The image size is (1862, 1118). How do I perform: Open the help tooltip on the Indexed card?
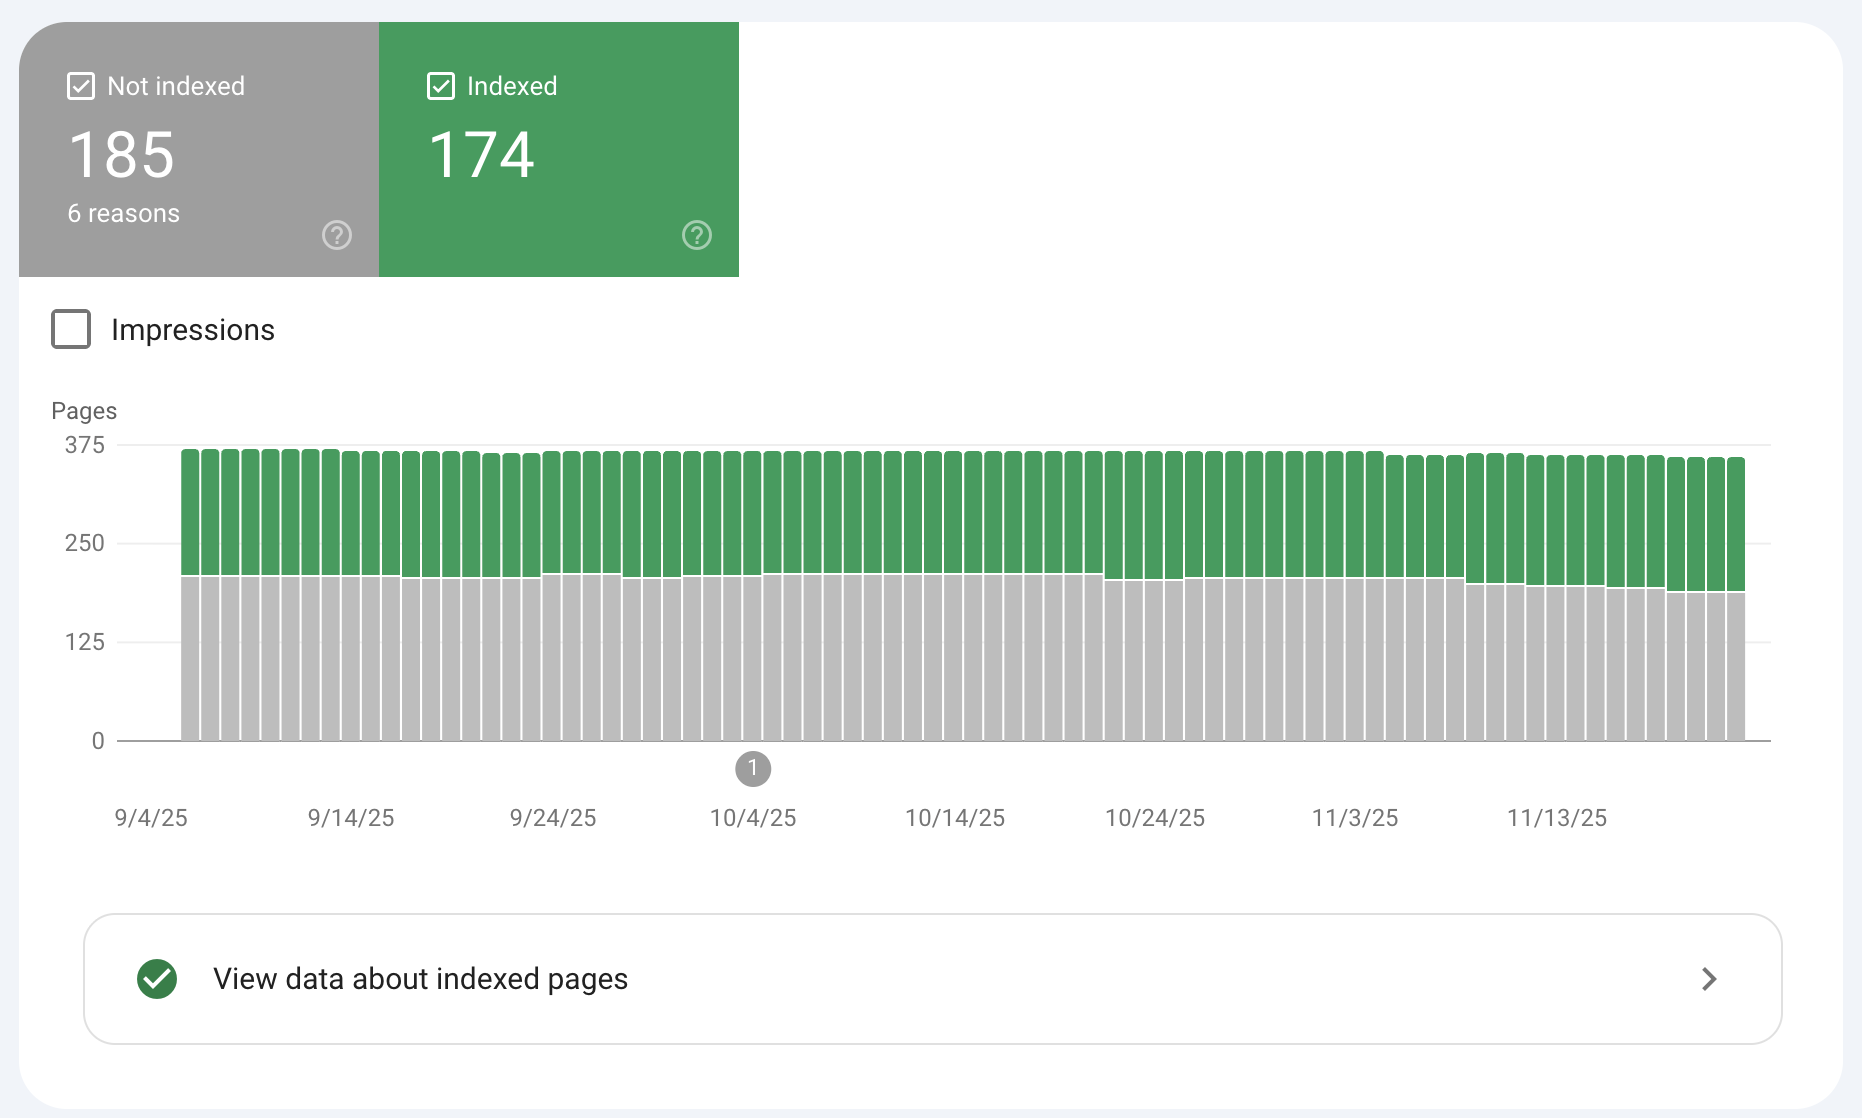click(x=697, y=235)
